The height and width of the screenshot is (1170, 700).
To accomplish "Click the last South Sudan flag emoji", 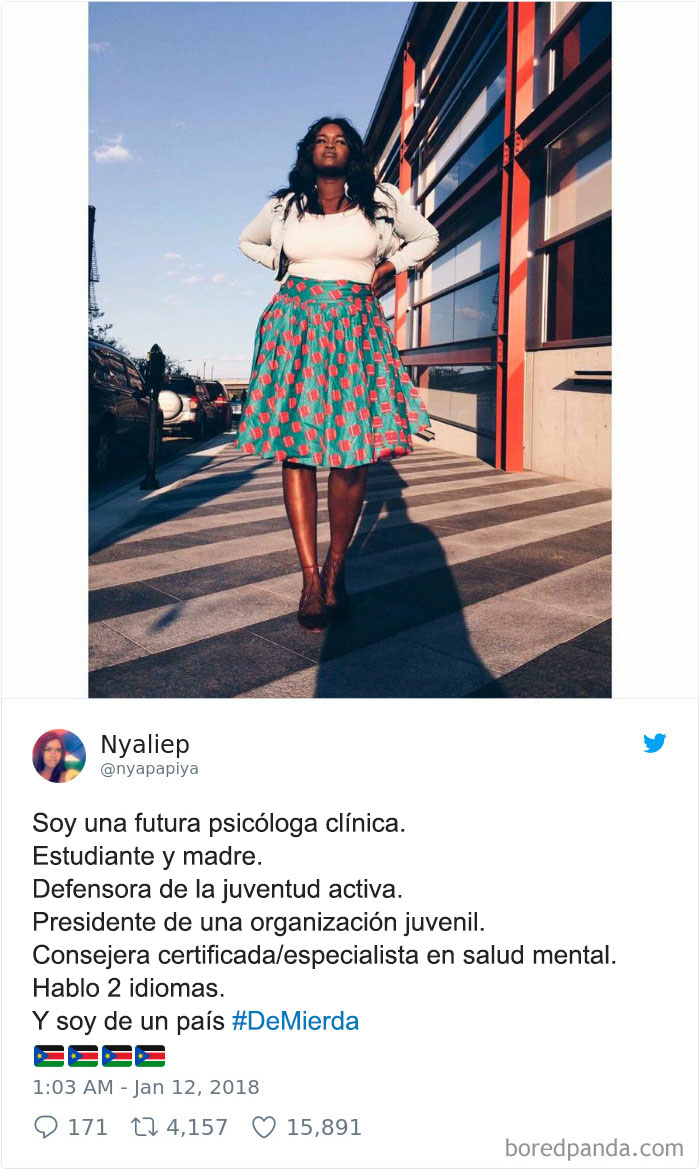I will [x=150, y=1056].
